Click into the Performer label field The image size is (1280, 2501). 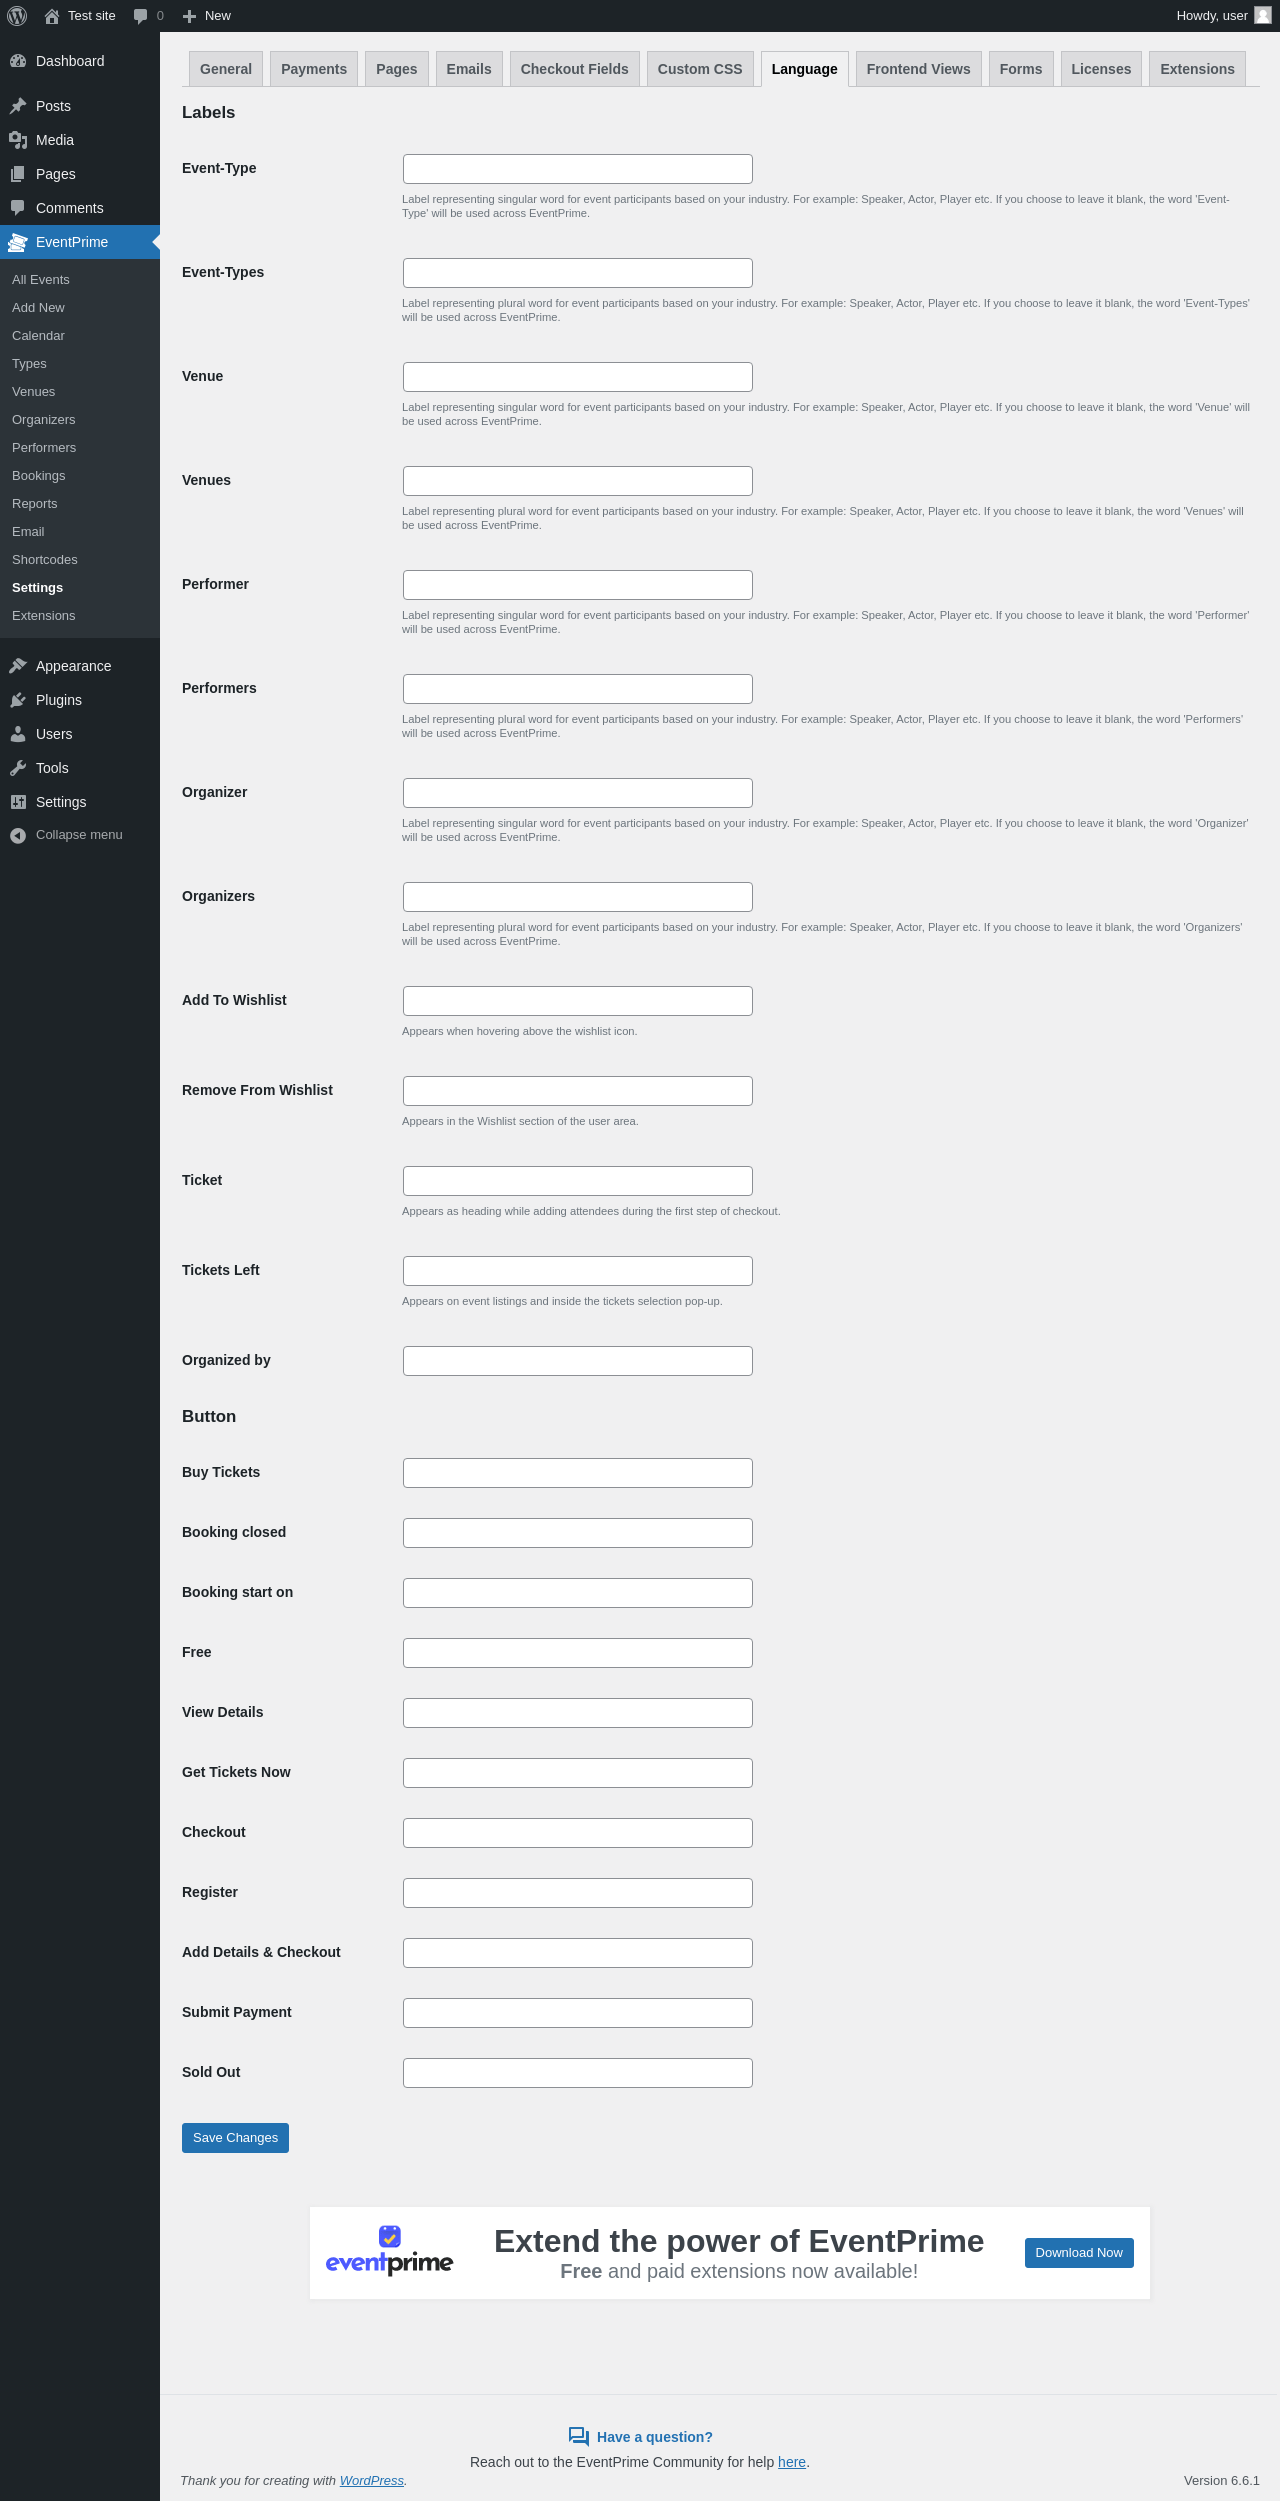pyautogui.click(x=578, y=585)
